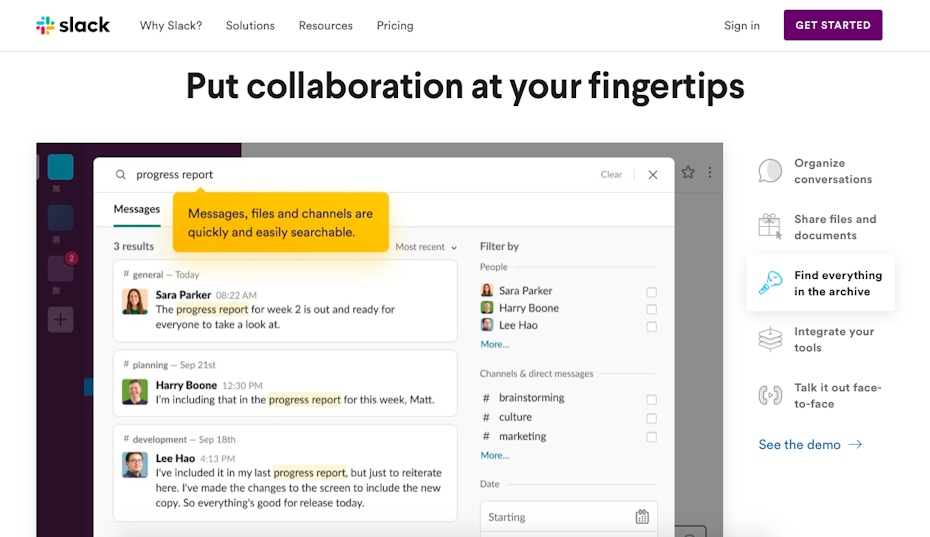Click the Talk it out face-to-face icon
930x537 pixels.
coord(770,395)
